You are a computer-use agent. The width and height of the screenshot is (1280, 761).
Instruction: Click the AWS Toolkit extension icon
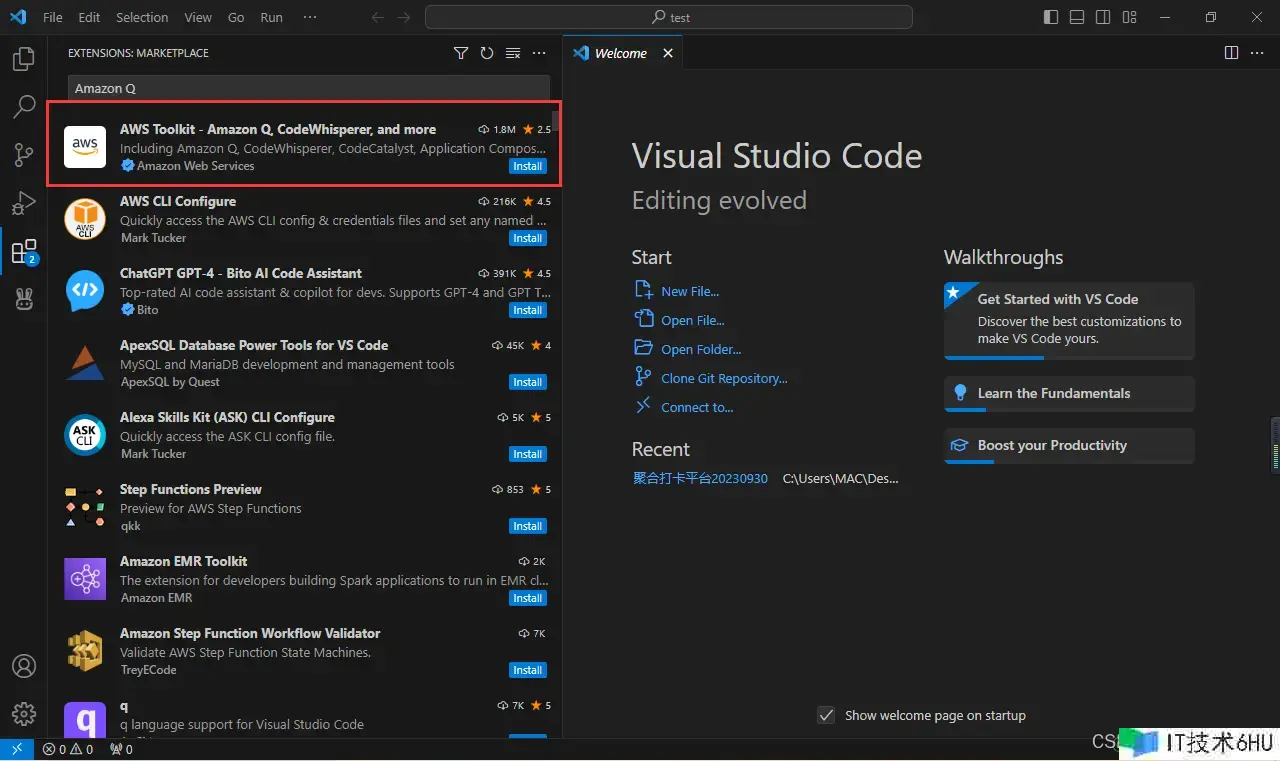click(x=85, y=147)
